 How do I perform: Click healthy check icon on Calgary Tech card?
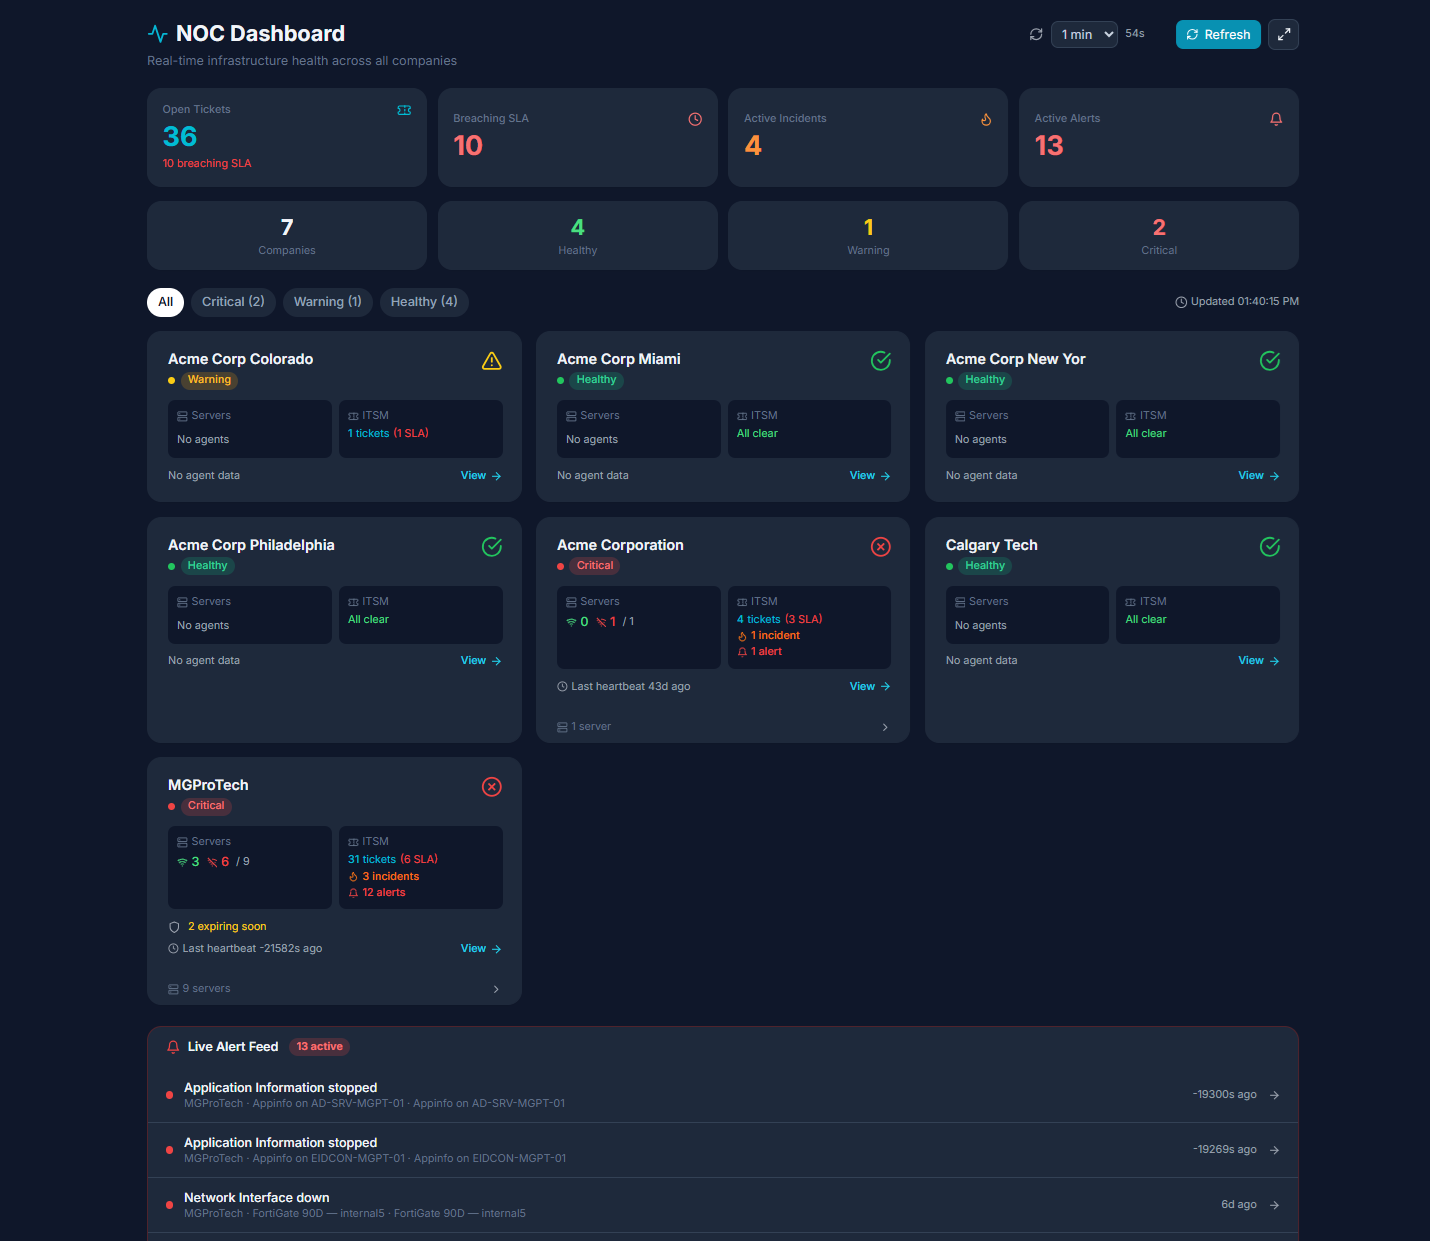pyautogui.click(x=1270, y=547)
